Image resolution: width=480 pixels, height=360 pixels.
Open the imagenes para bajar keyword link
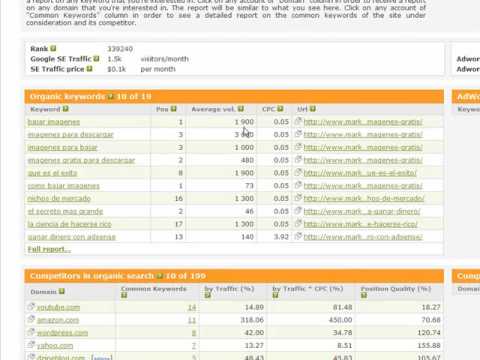click(x=62, y=147)
